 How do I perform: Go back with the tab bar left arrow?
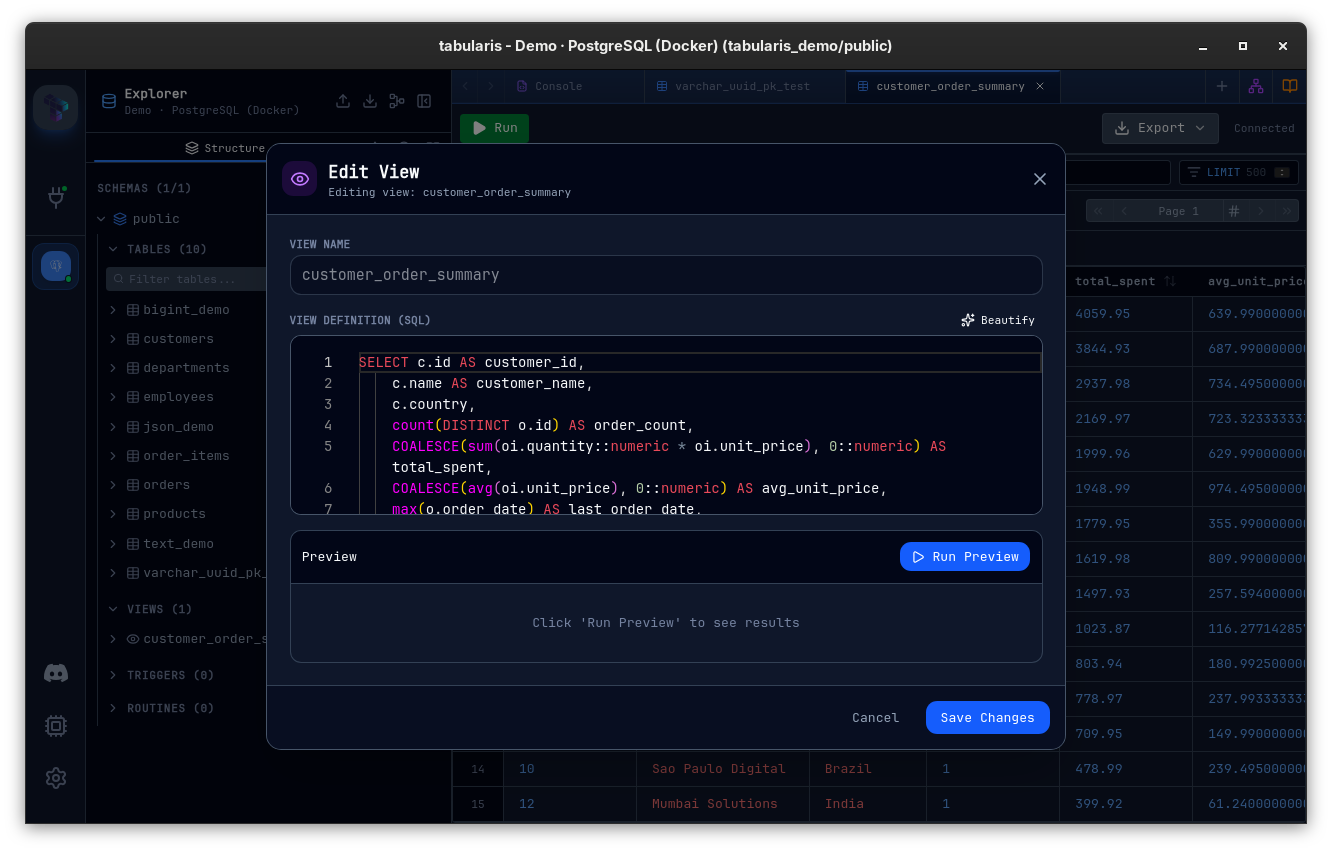click(x=465, y=86)
